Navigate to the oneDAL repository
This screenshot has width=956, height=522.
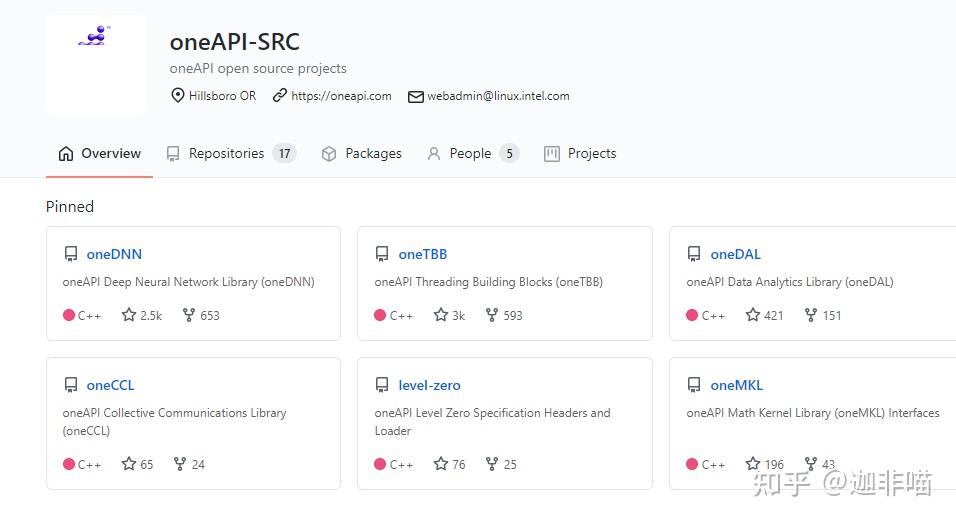pos(735,254)
